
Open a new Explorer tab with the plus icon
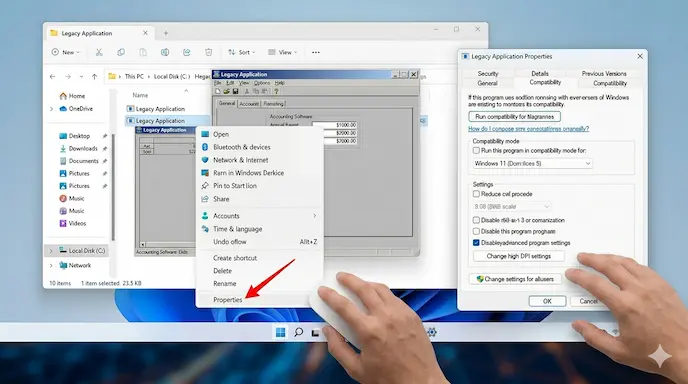click(x=166, y=33)
